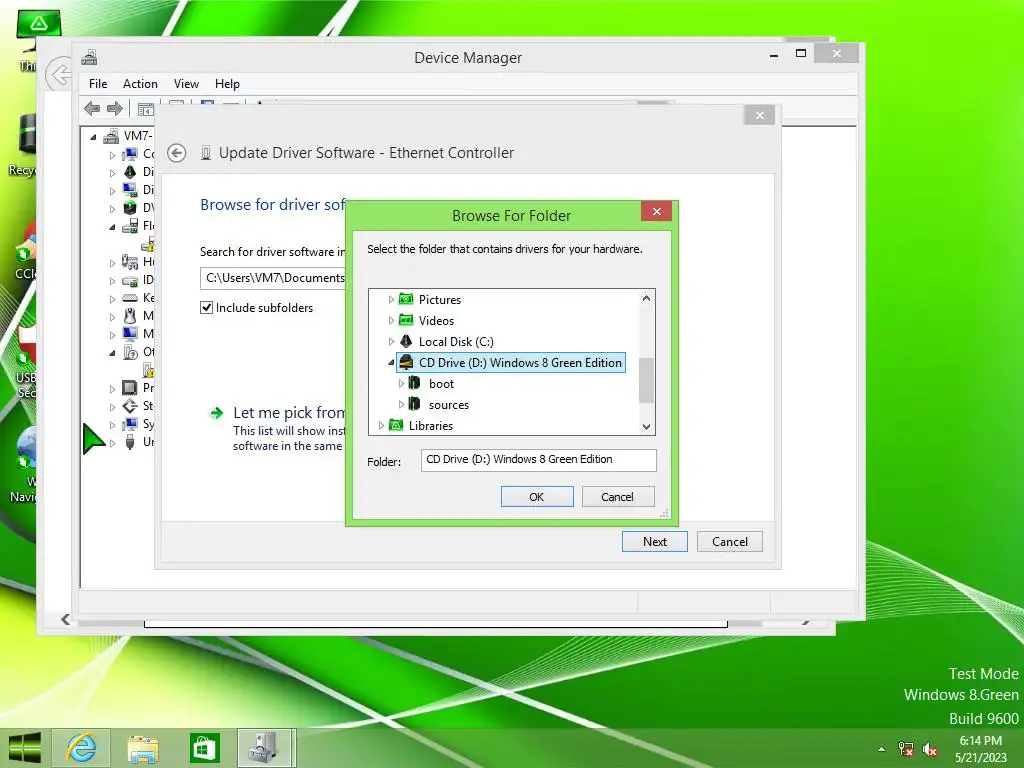Click the Folder name input field

538,460
